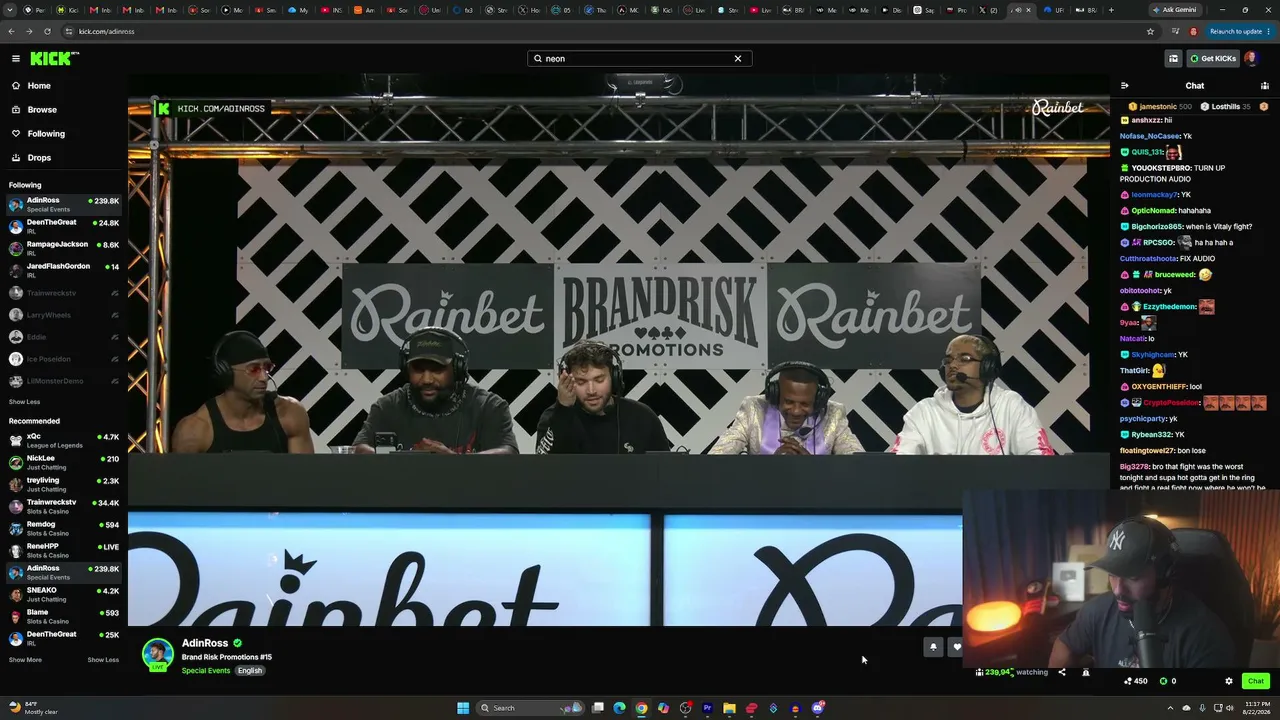The image size is (1280, 720).
Task: Click the jamestonic top gifter entry
Action: click(1160, 106)
